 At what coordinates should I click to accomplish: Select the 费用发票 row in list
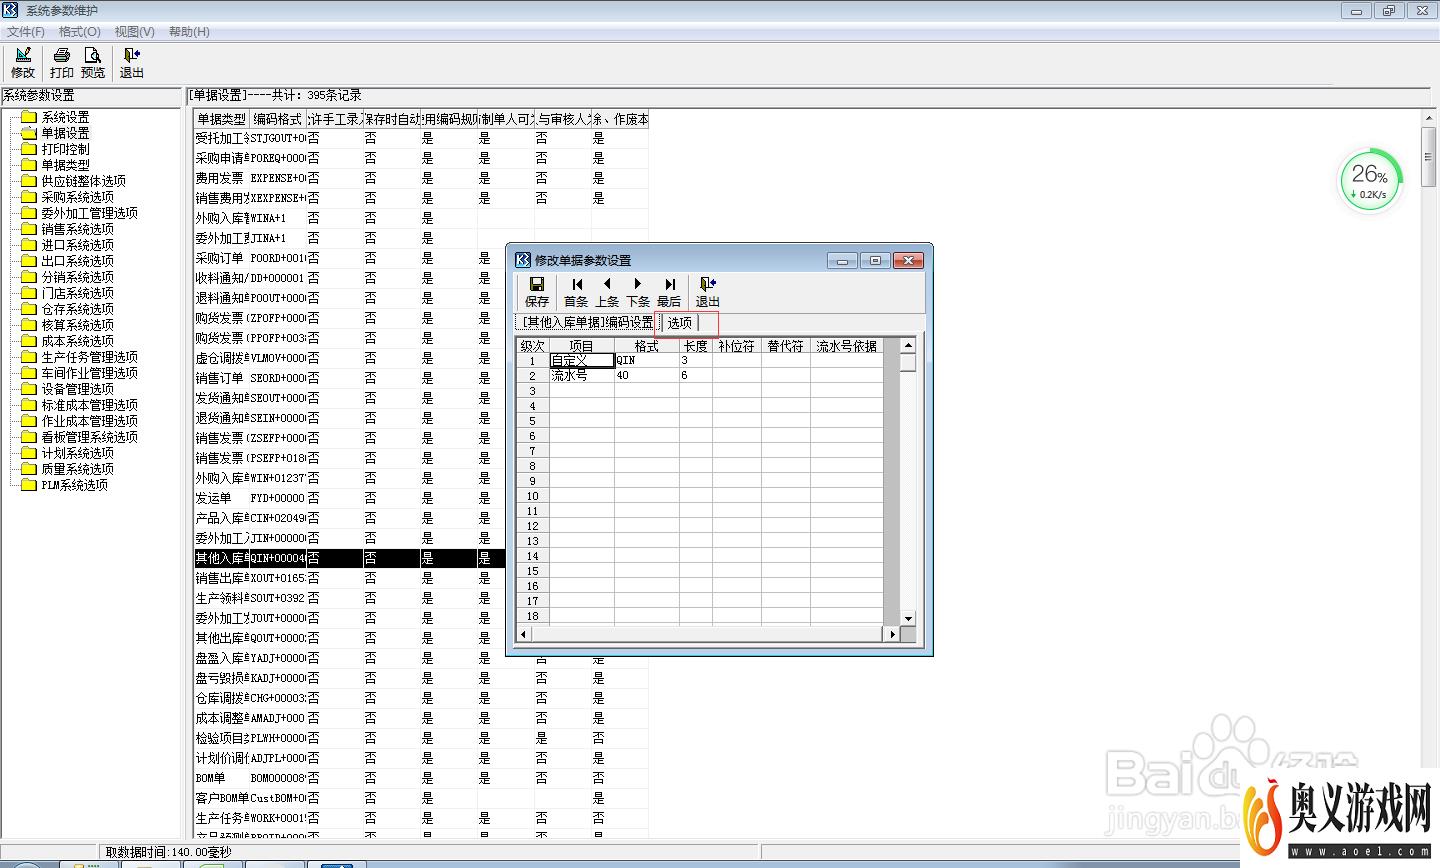(421, 178)
